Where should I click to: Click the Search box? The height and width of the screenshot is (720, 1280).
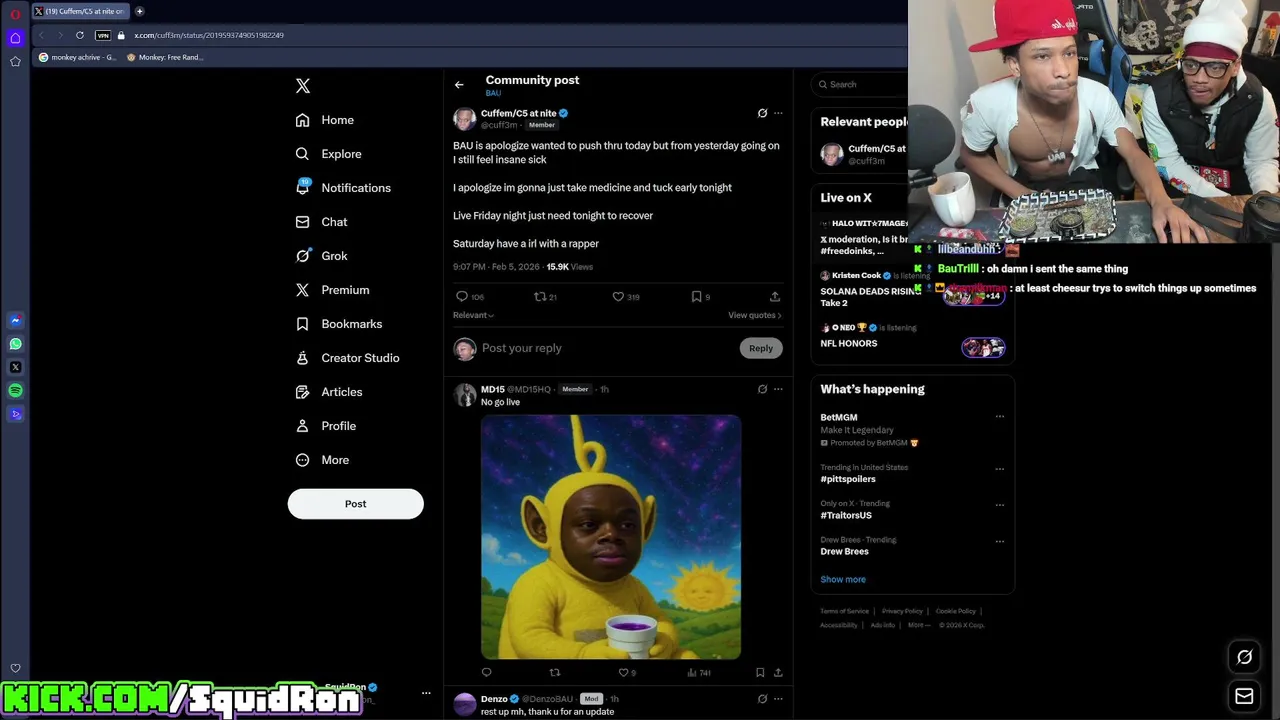click(x=862, y=85)
